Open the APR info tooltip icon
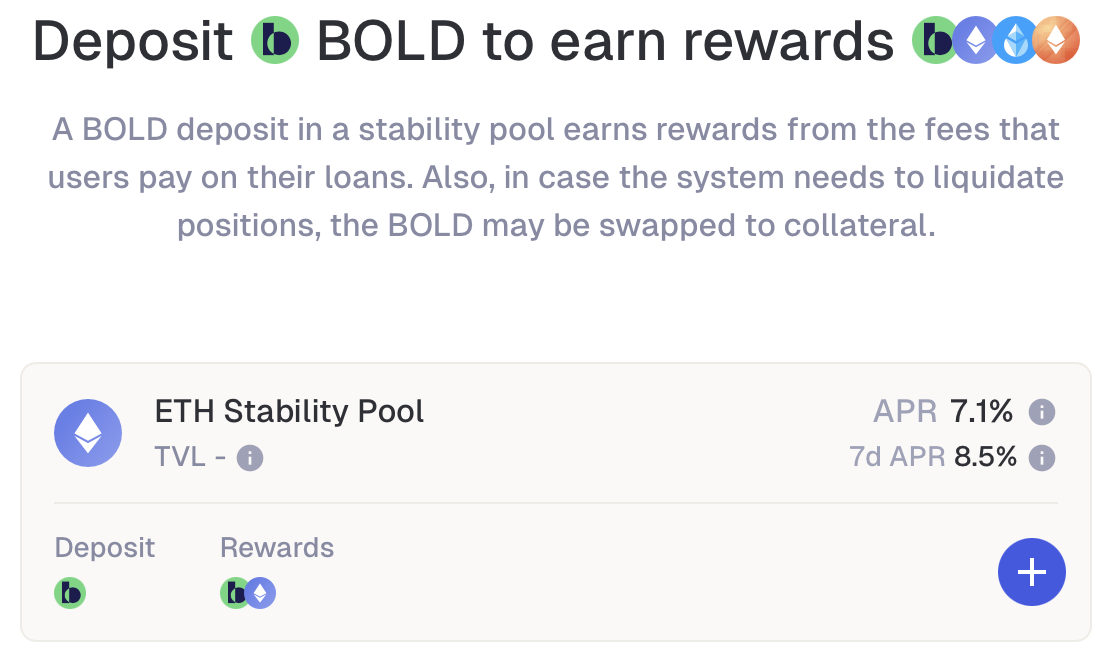 point(1041,411)
